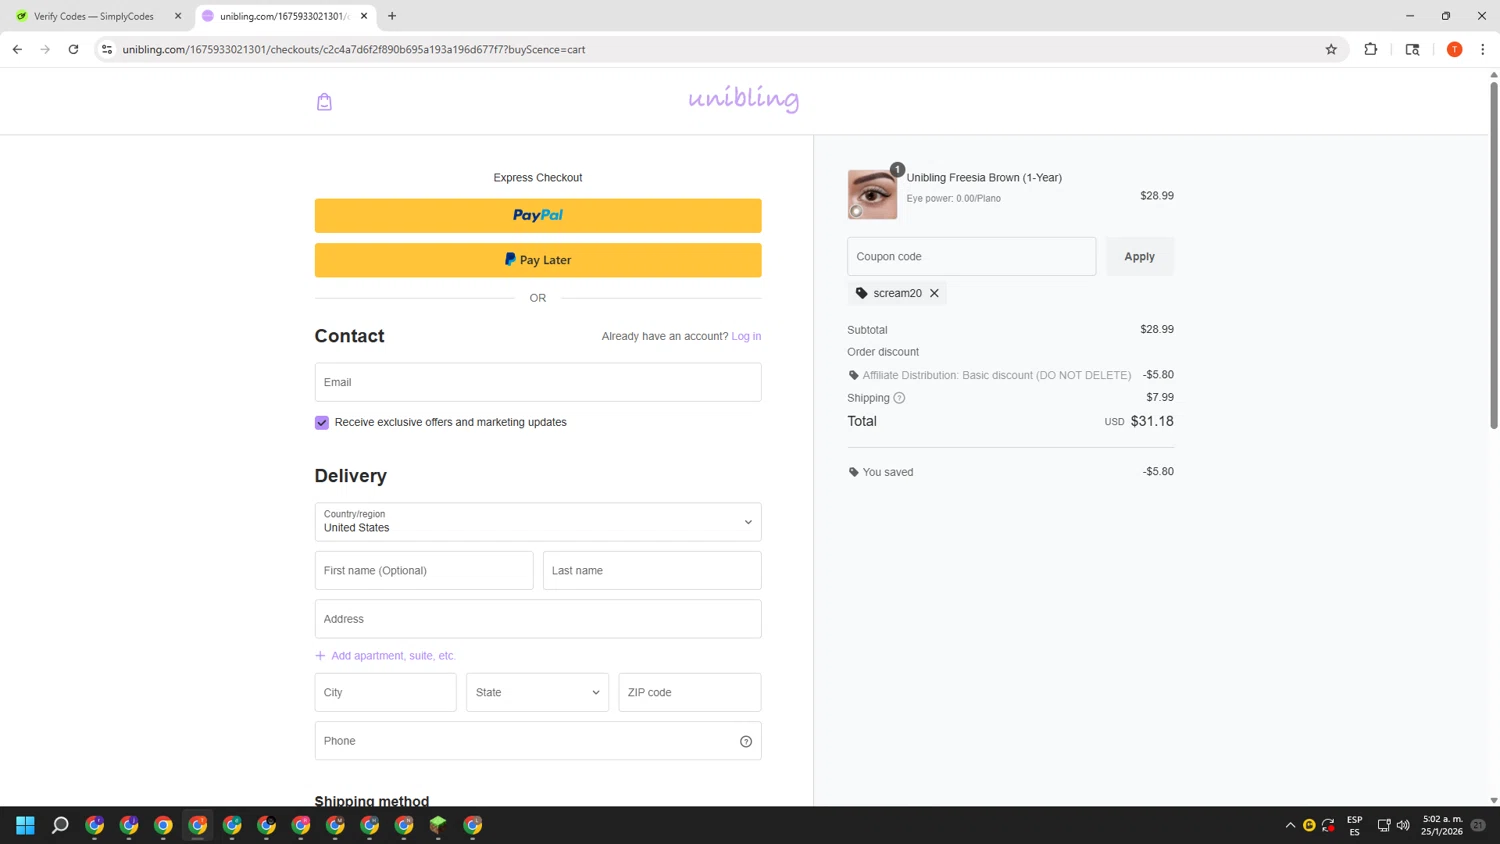Open the Chrome profile avatar

pyautogui.click(x=1454, y=49)
